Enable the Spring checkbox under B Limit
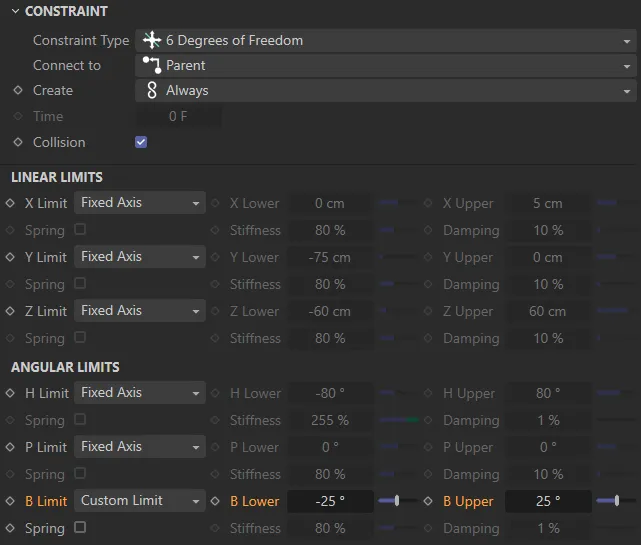Viewport: 641px width, 545px height. pyautogui.click(x=80, y=527)
